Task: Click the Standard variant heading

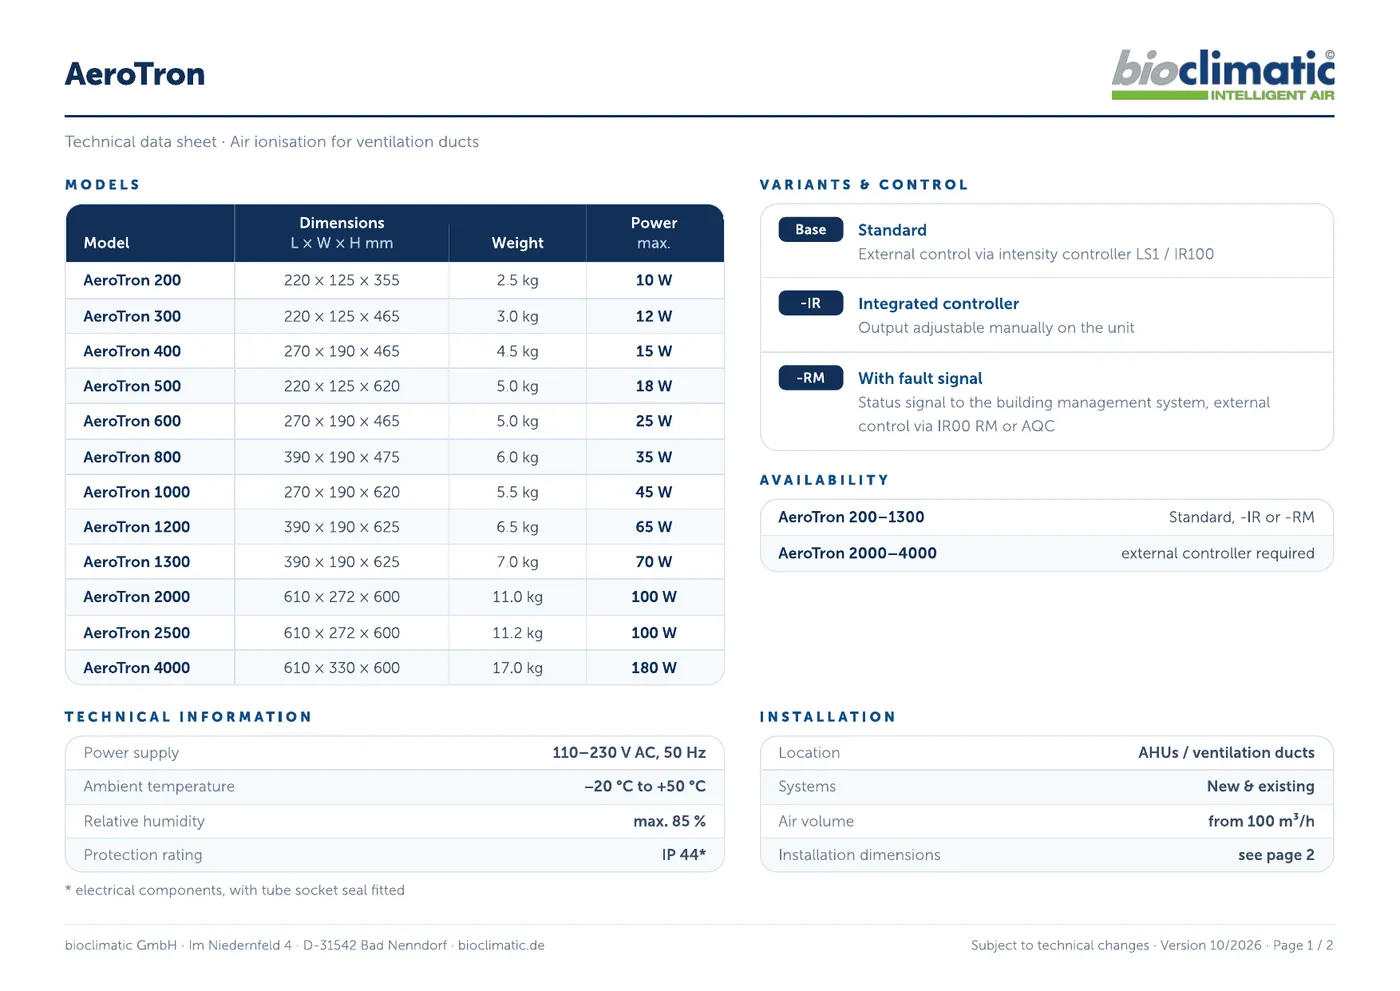Action: [892, 230]
